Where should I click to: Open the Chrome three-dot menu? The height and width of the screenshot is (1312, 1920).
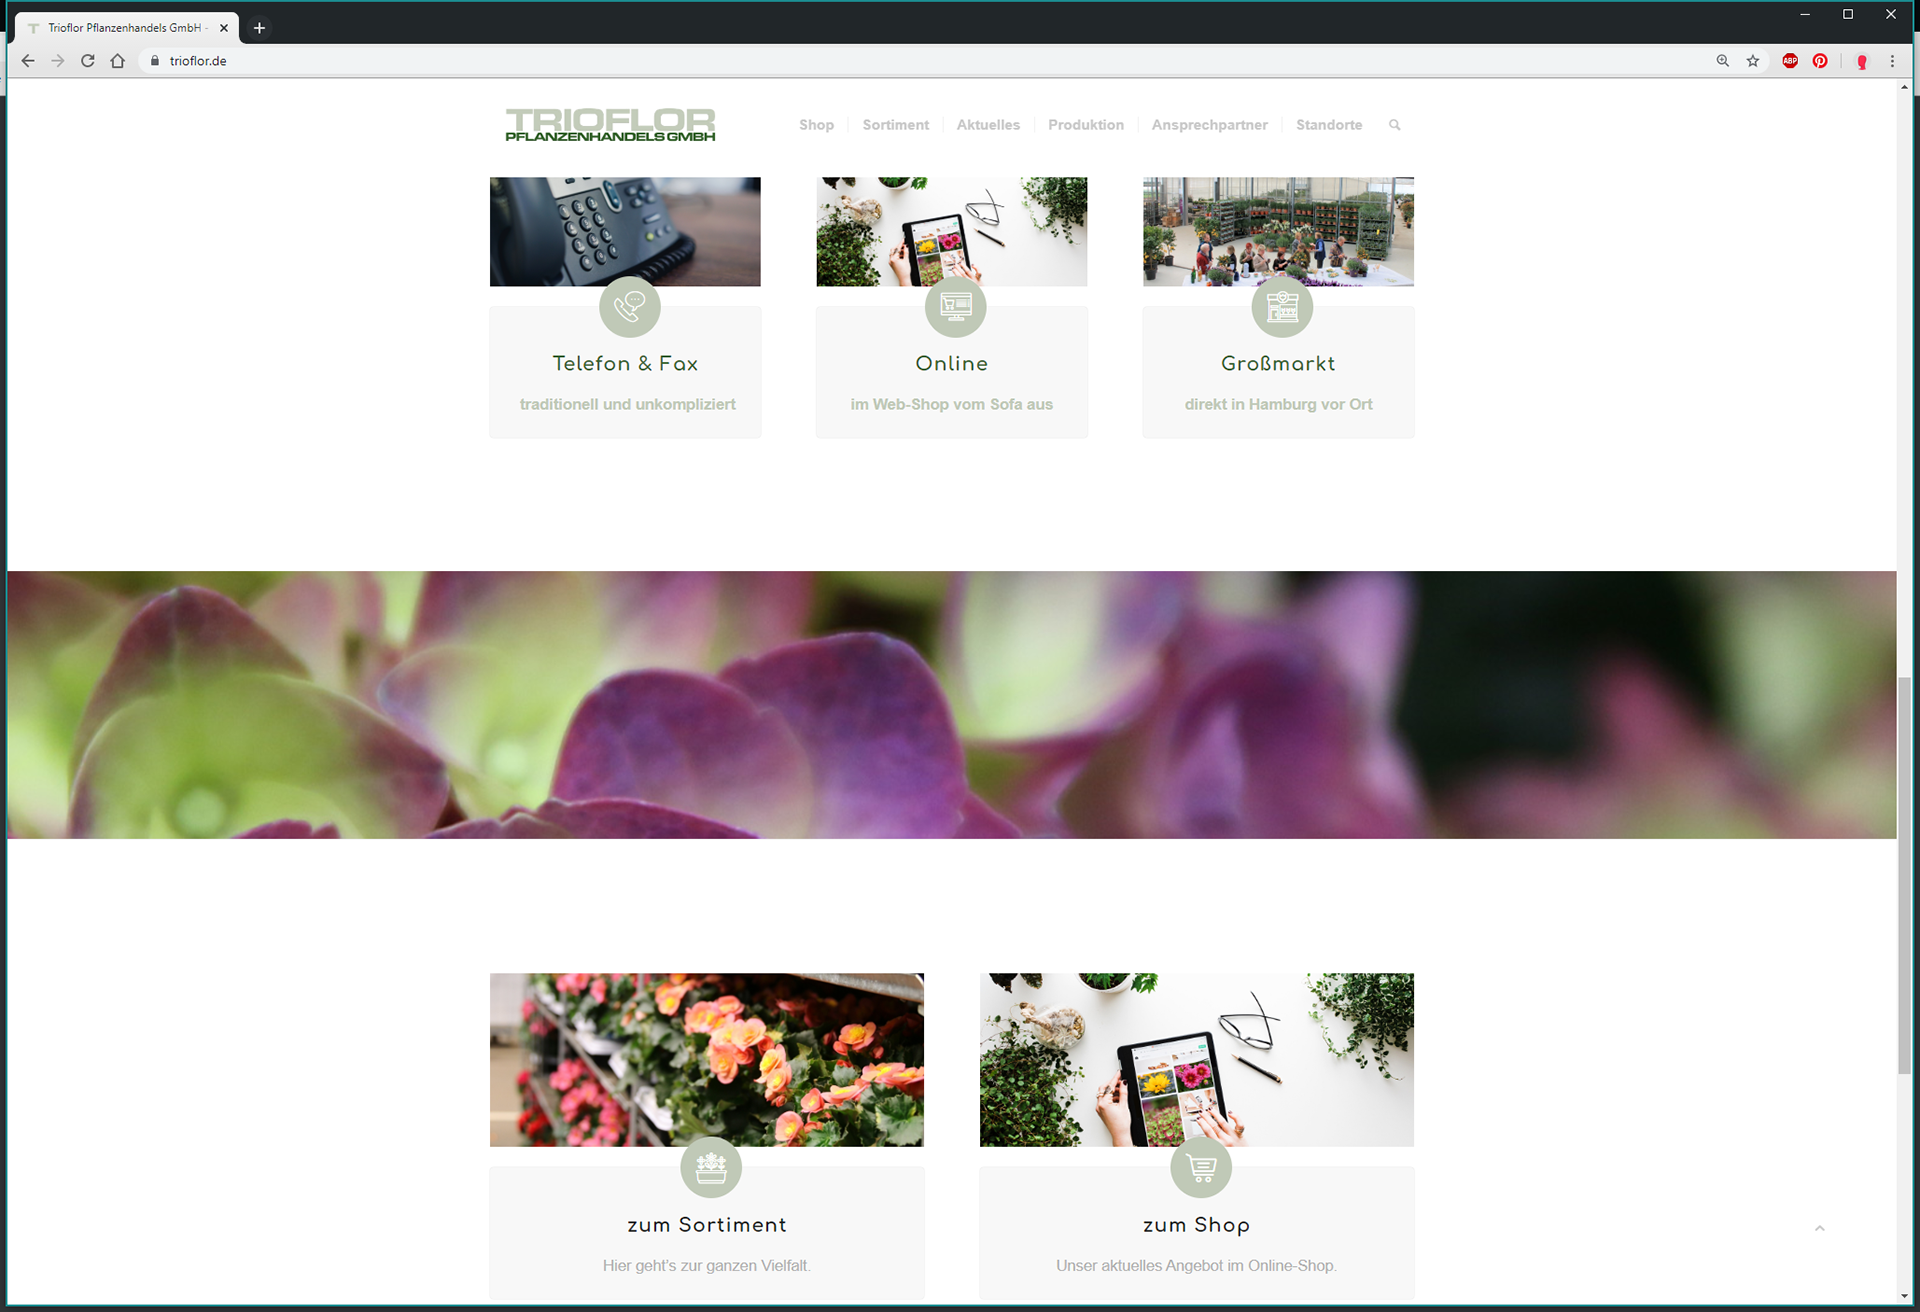point(1892,61)
